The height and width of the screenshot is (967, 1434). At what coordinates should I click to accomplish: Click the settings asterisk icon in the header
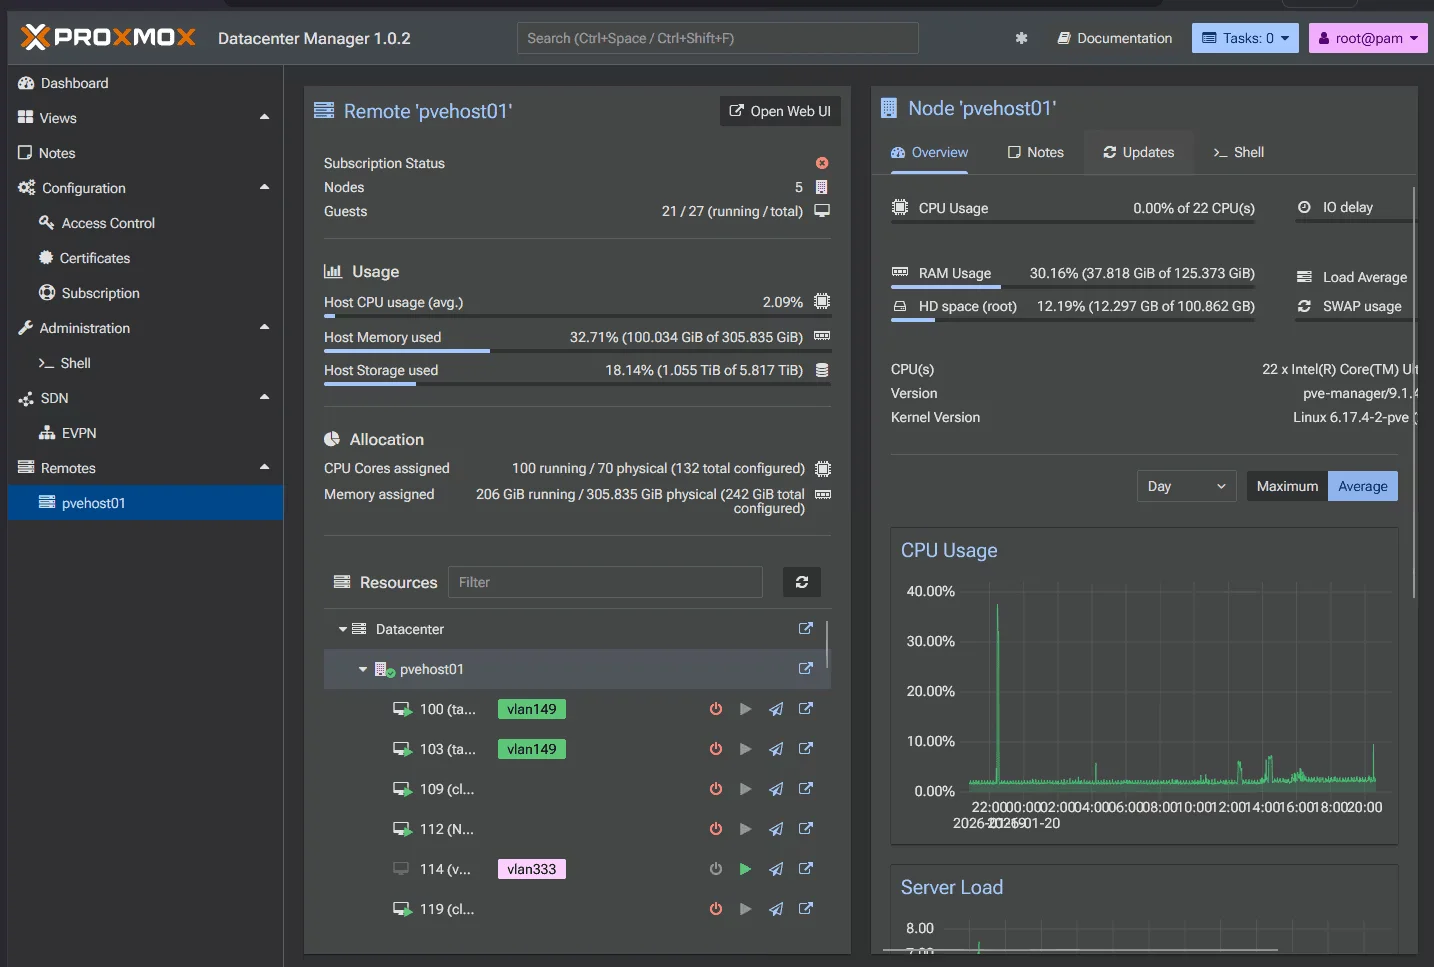1021,38
